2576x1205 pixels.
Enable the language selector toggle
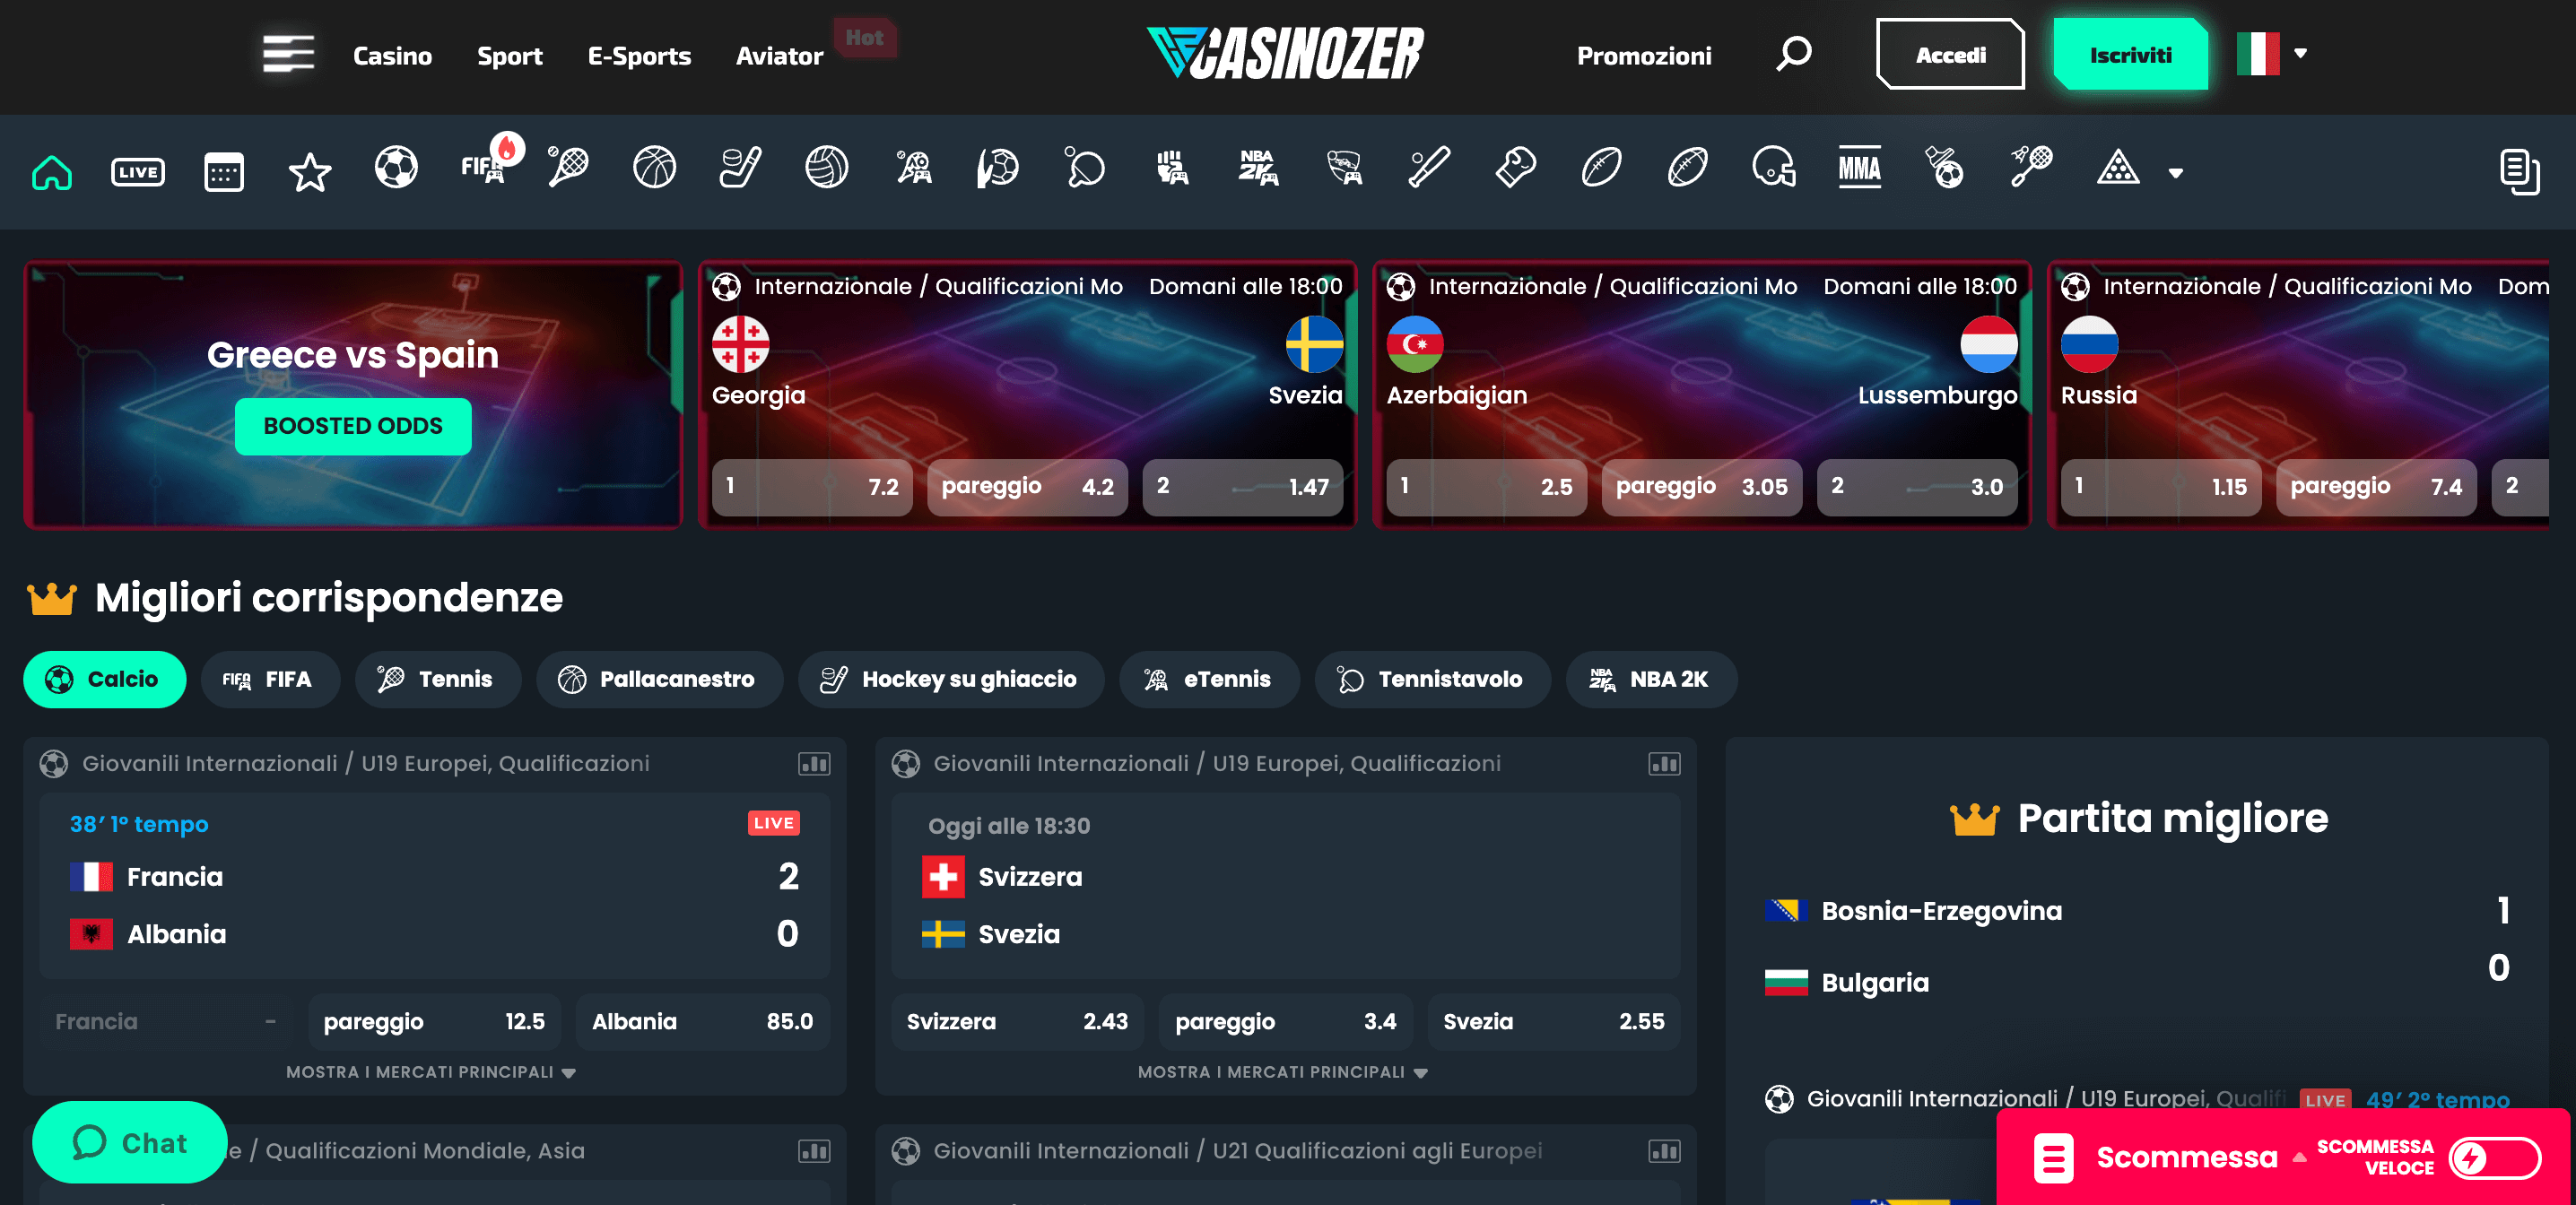tap(2272, 54)
